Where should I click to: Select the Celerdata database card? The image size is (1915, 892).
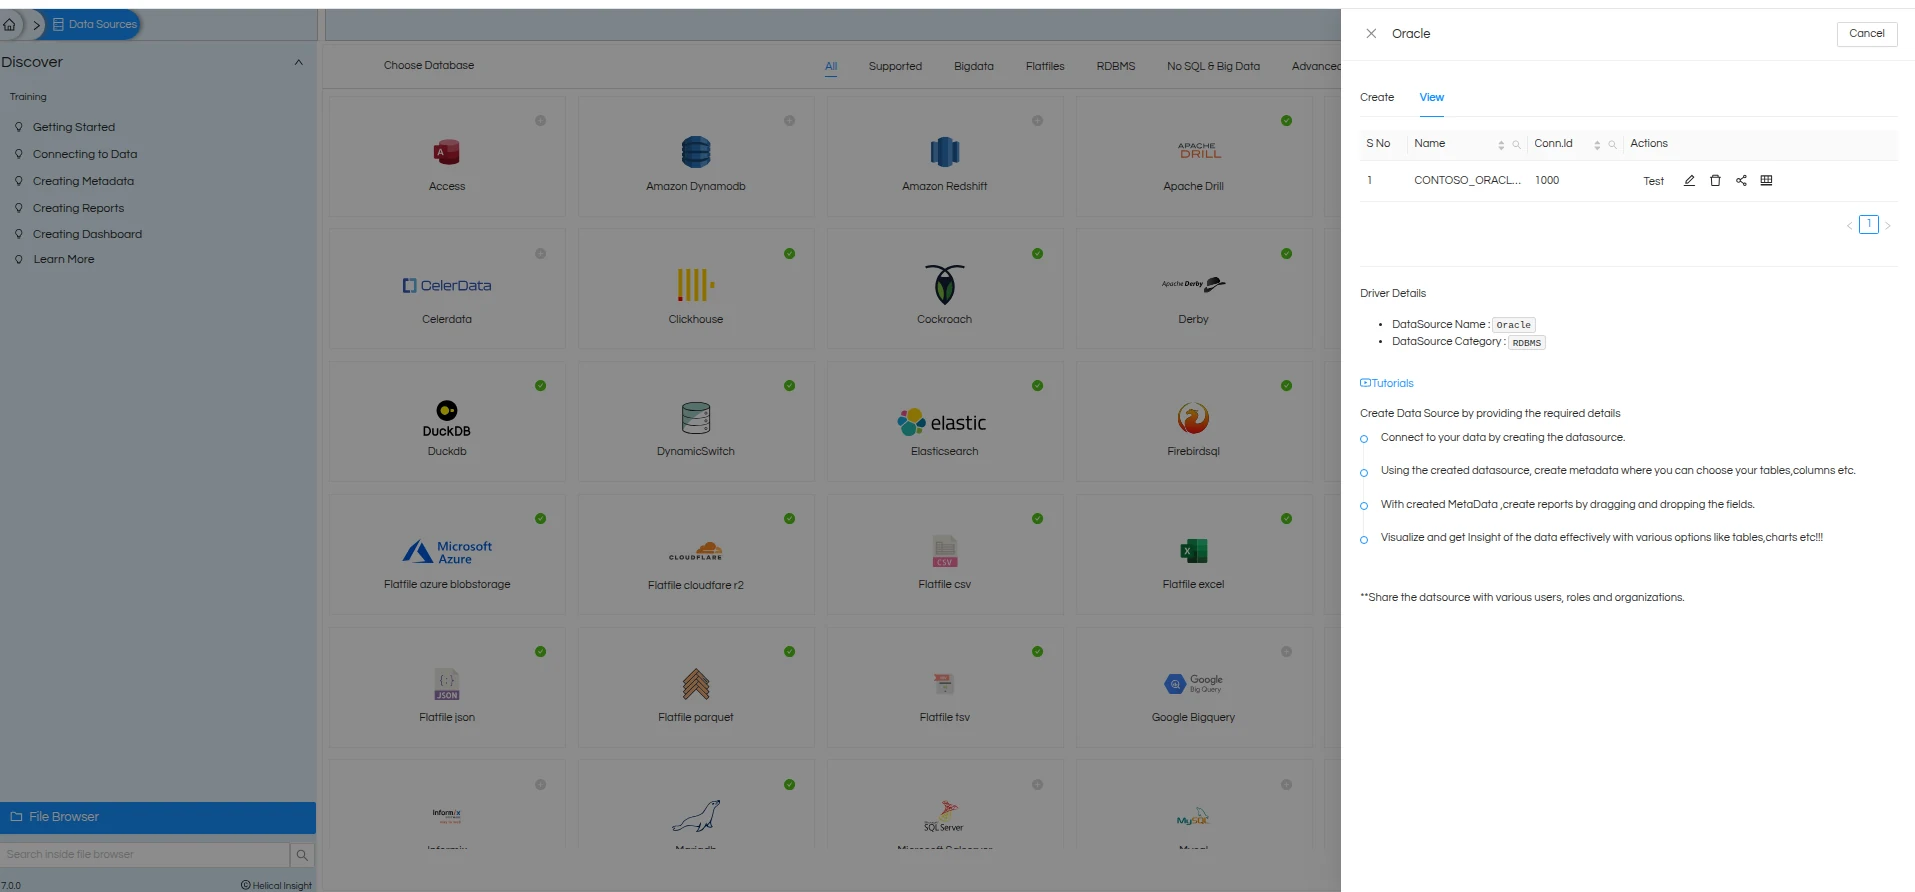pyautogui.click(x=447, y=289)
